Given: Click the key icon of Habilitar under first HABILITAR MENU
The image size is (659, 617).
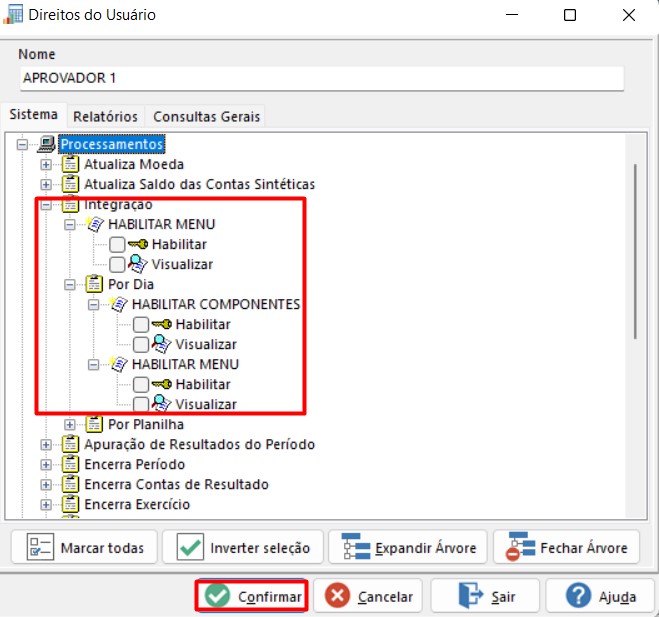Looking at the screenshot, I should [138, 244].
